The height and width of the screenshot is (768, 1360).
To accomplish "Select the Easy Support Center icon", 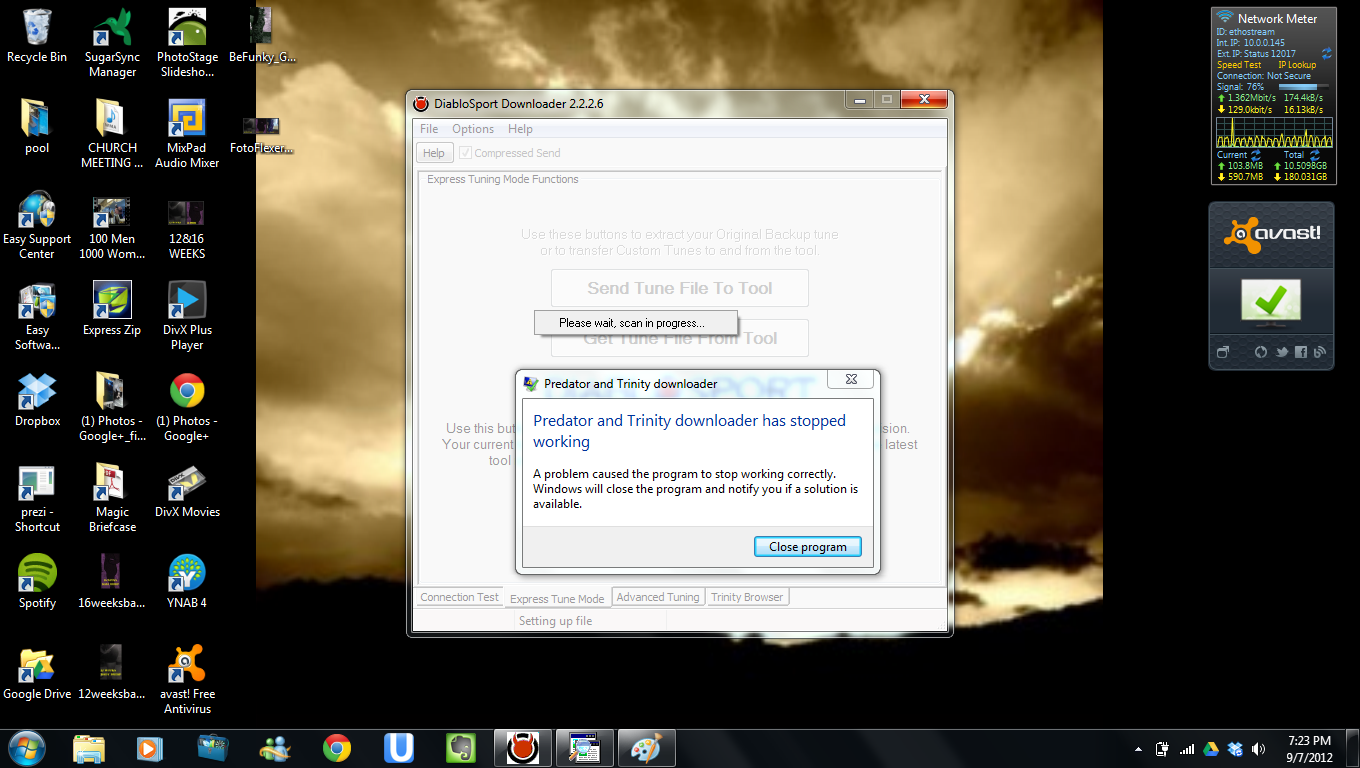I will [37, 225].
